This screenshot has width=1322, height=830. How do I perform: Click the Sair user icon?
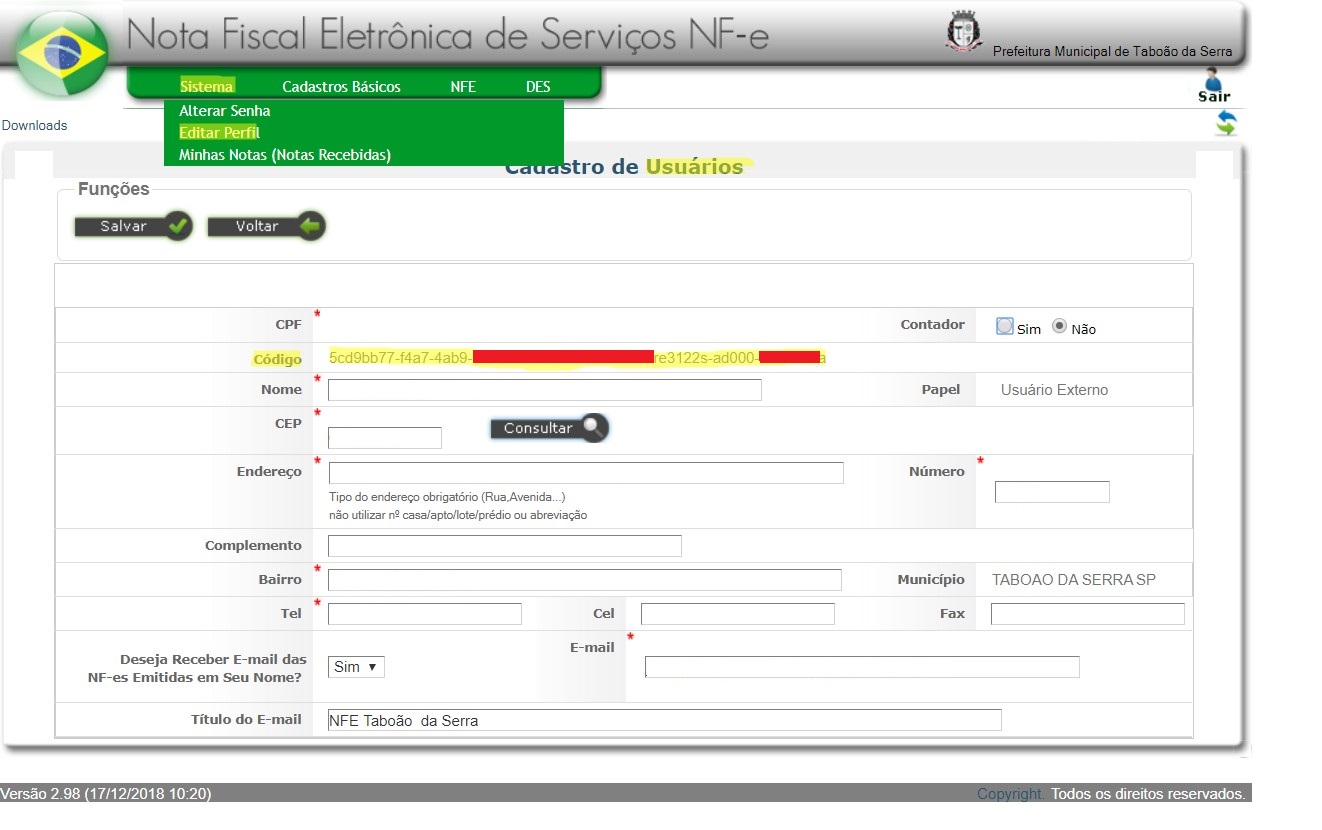coord(1213,78)
